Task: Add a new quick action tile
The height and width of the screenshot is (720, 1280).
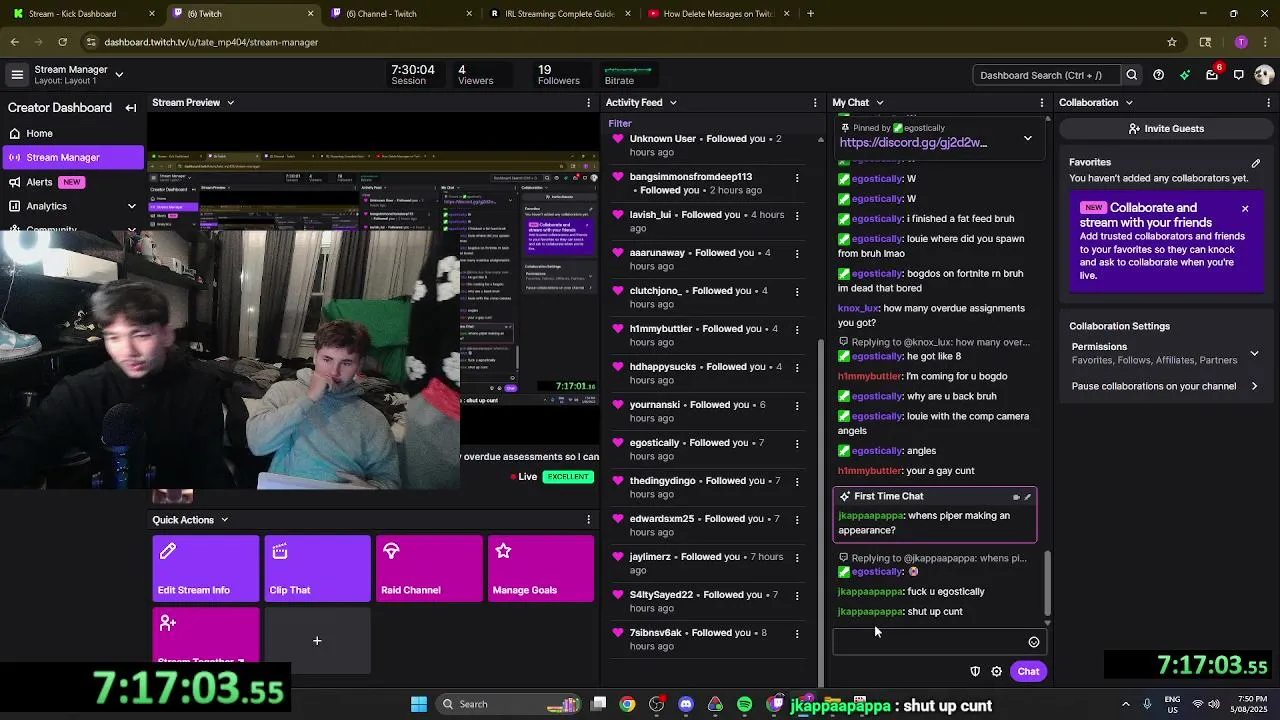Action: coord(317,640)
